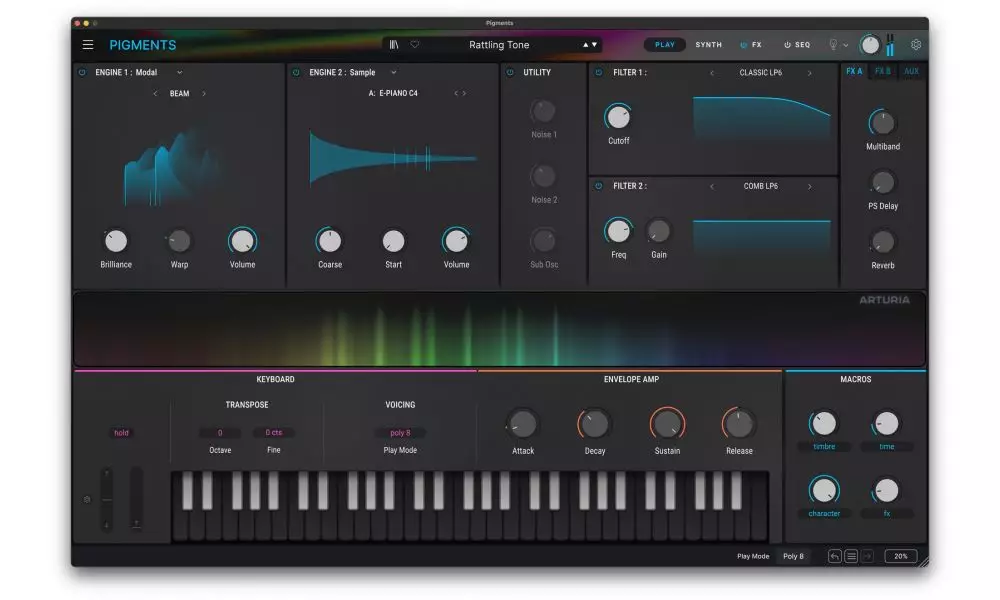Click the Fine 0 cts value
Viewport: 1000px width, 600px height.
274,432
